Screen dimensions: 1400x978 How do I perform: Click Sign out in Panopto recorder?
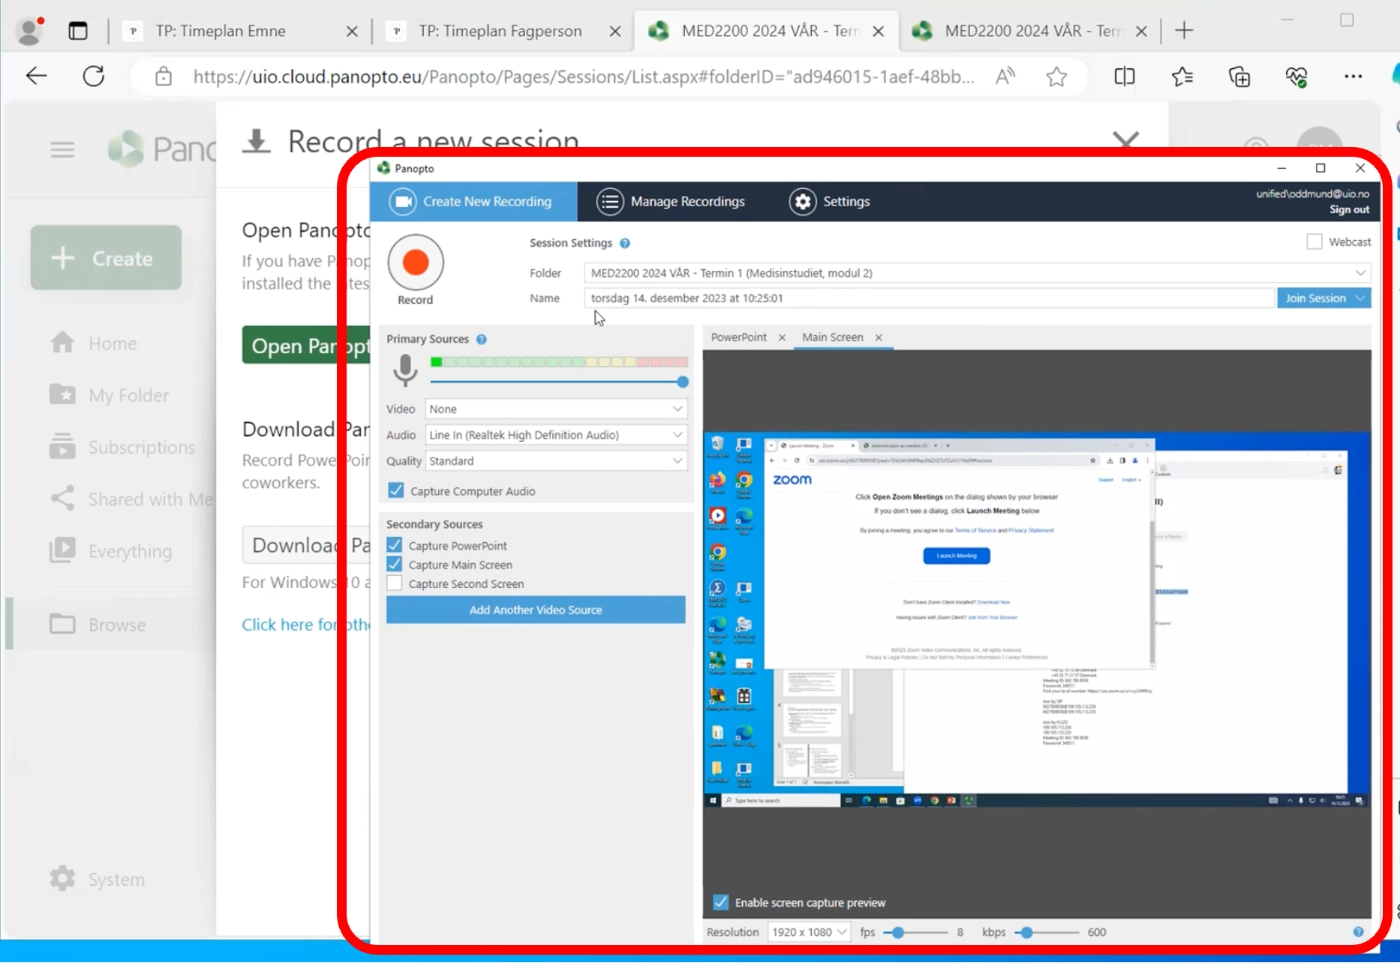pyautogui.click(x=1349, y=210)
